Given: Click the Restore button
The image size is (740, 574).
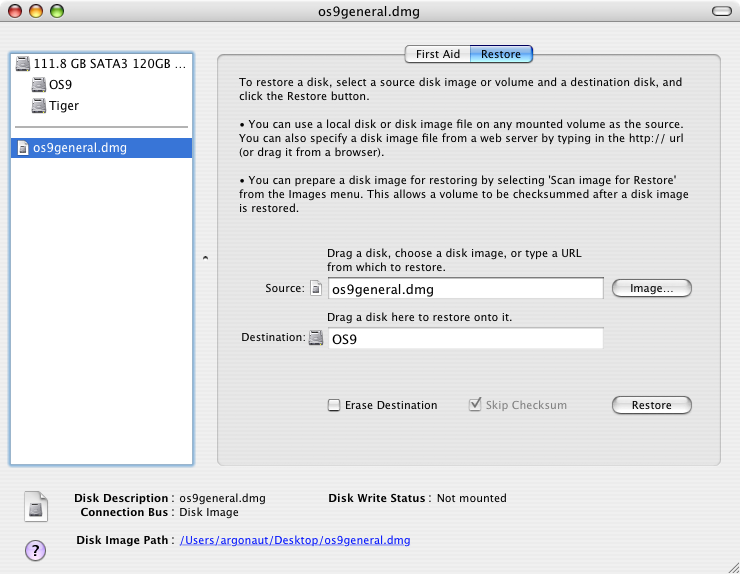Looking at the screenshot, I should tap(652, 405).
